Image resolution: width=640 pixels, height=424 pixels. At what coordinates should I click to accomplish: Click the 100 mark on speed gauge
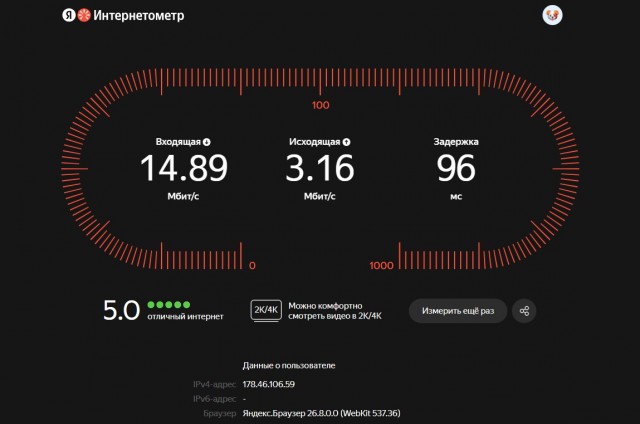320,105
